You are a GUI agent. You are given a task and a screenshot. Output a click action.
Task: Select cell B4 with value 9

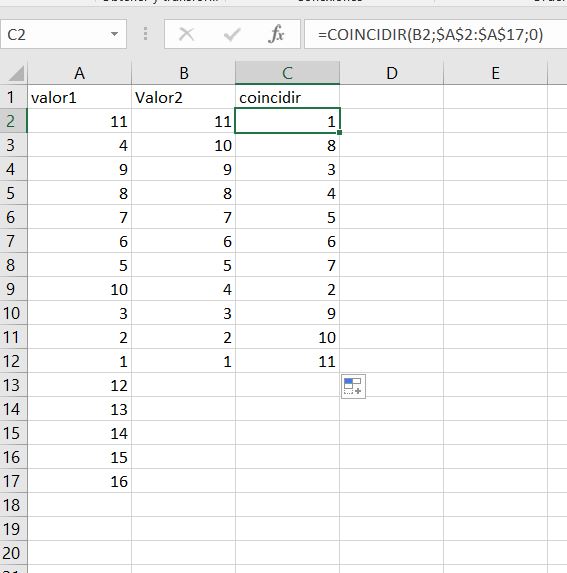tap(183, 169)
